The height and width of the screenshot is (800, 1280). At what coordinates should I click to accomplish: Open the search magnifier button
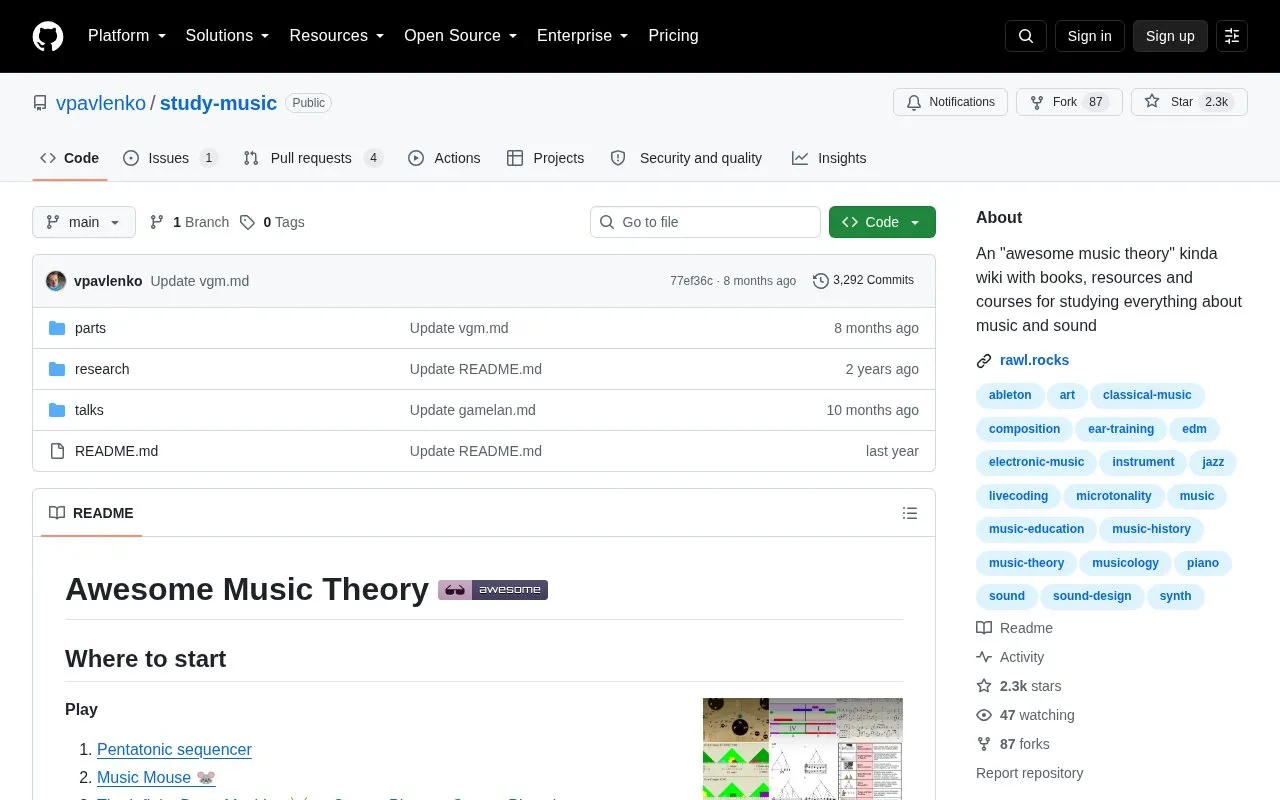point(1026,36)
